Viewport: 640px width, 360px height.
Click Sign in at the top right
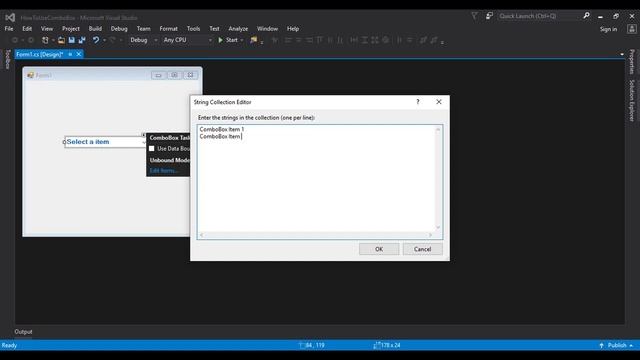[608, 29]
